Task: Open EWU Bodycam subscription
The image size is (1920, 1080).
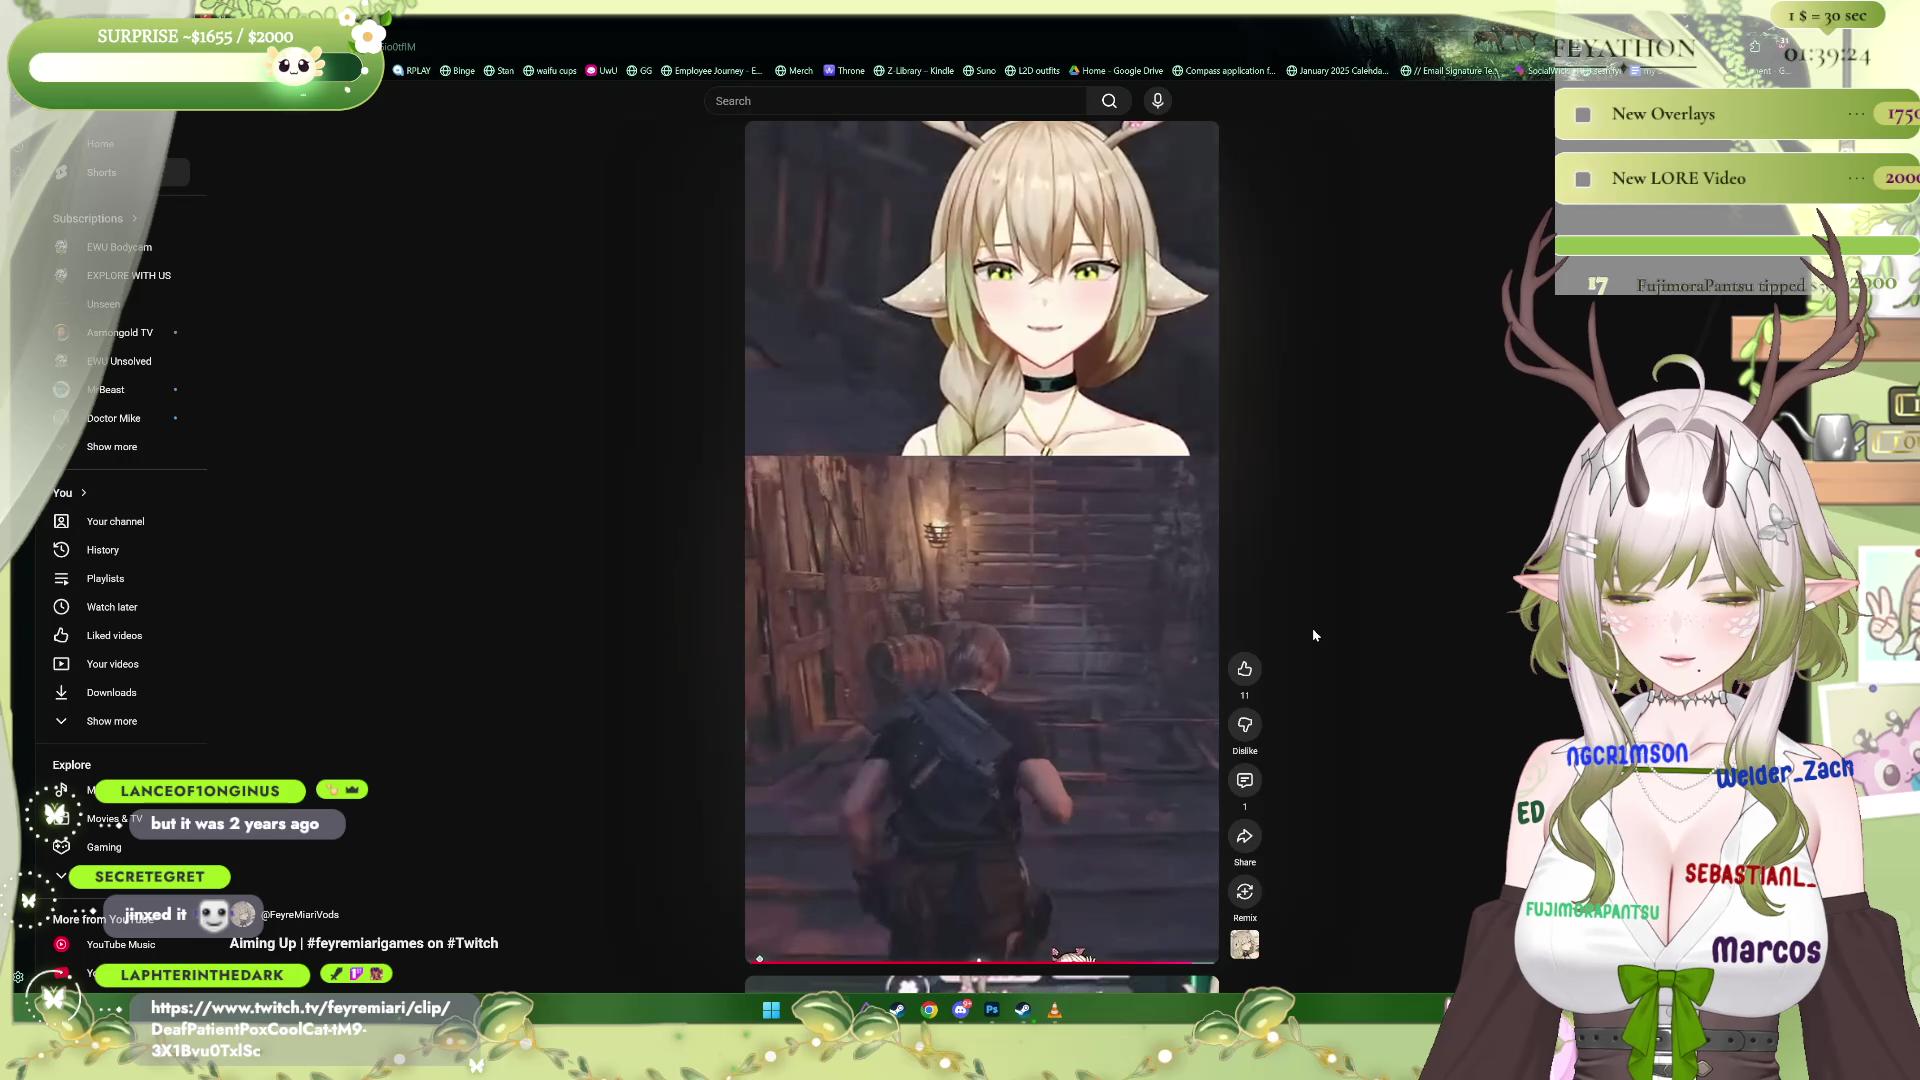Action: tap(120, 247)
